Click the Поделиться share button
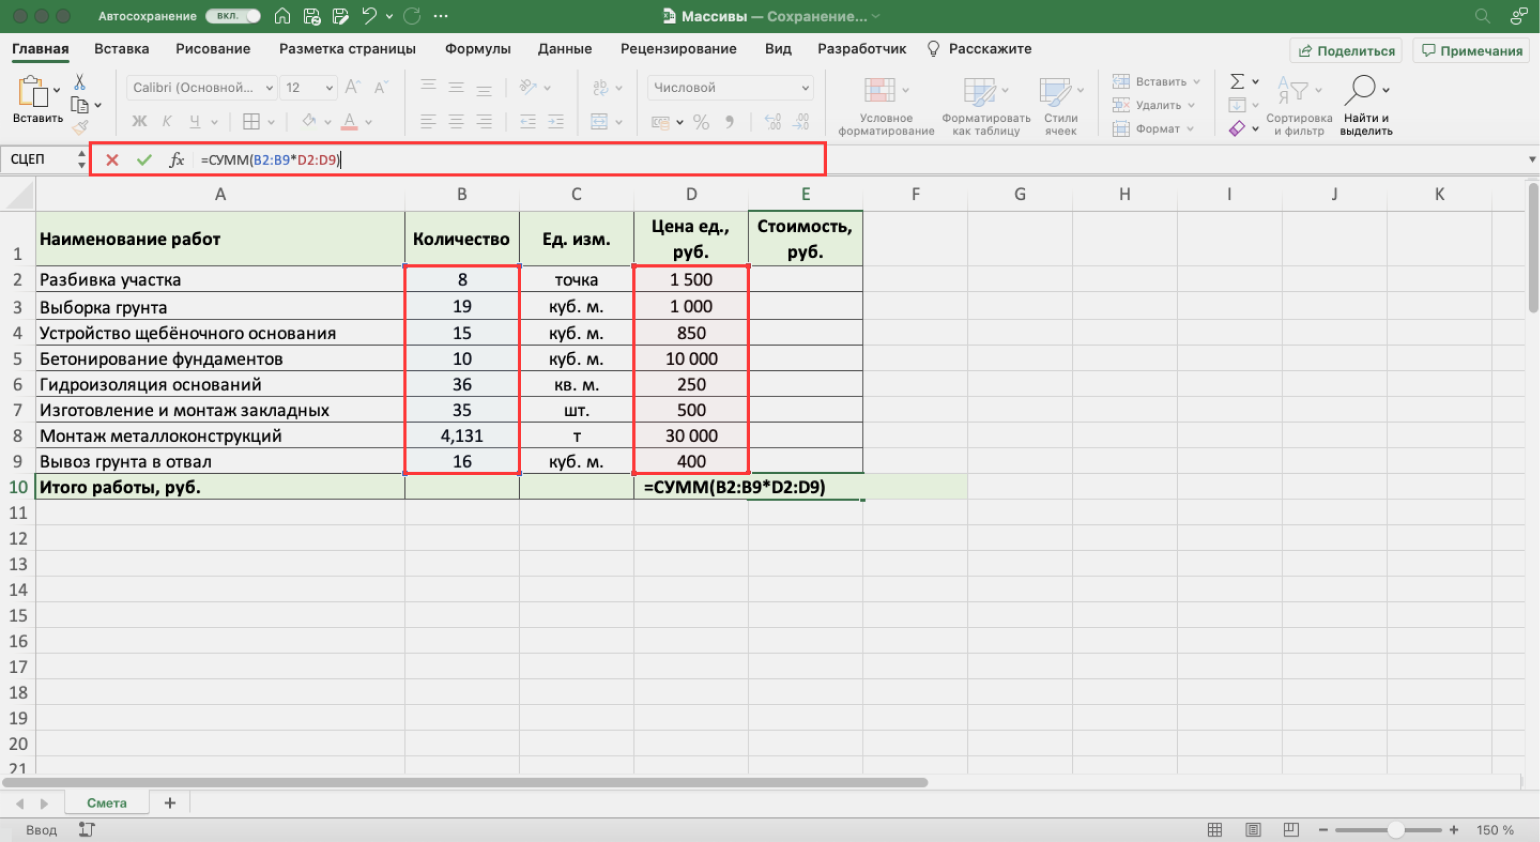Viewport: 1540px width, 842px height. [1346, 51]
